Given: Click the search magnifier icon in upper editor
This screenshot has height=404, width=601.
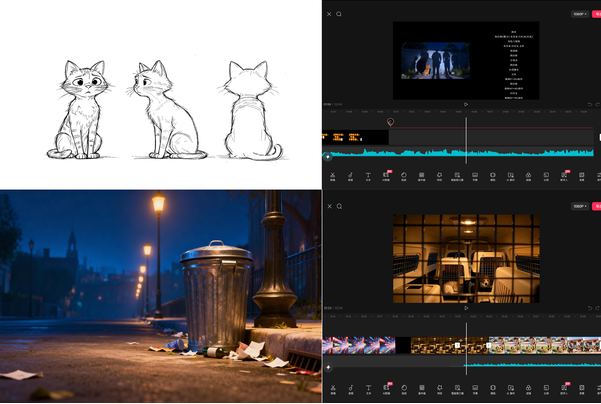Looking at the screenshot, I should [339, 14].
